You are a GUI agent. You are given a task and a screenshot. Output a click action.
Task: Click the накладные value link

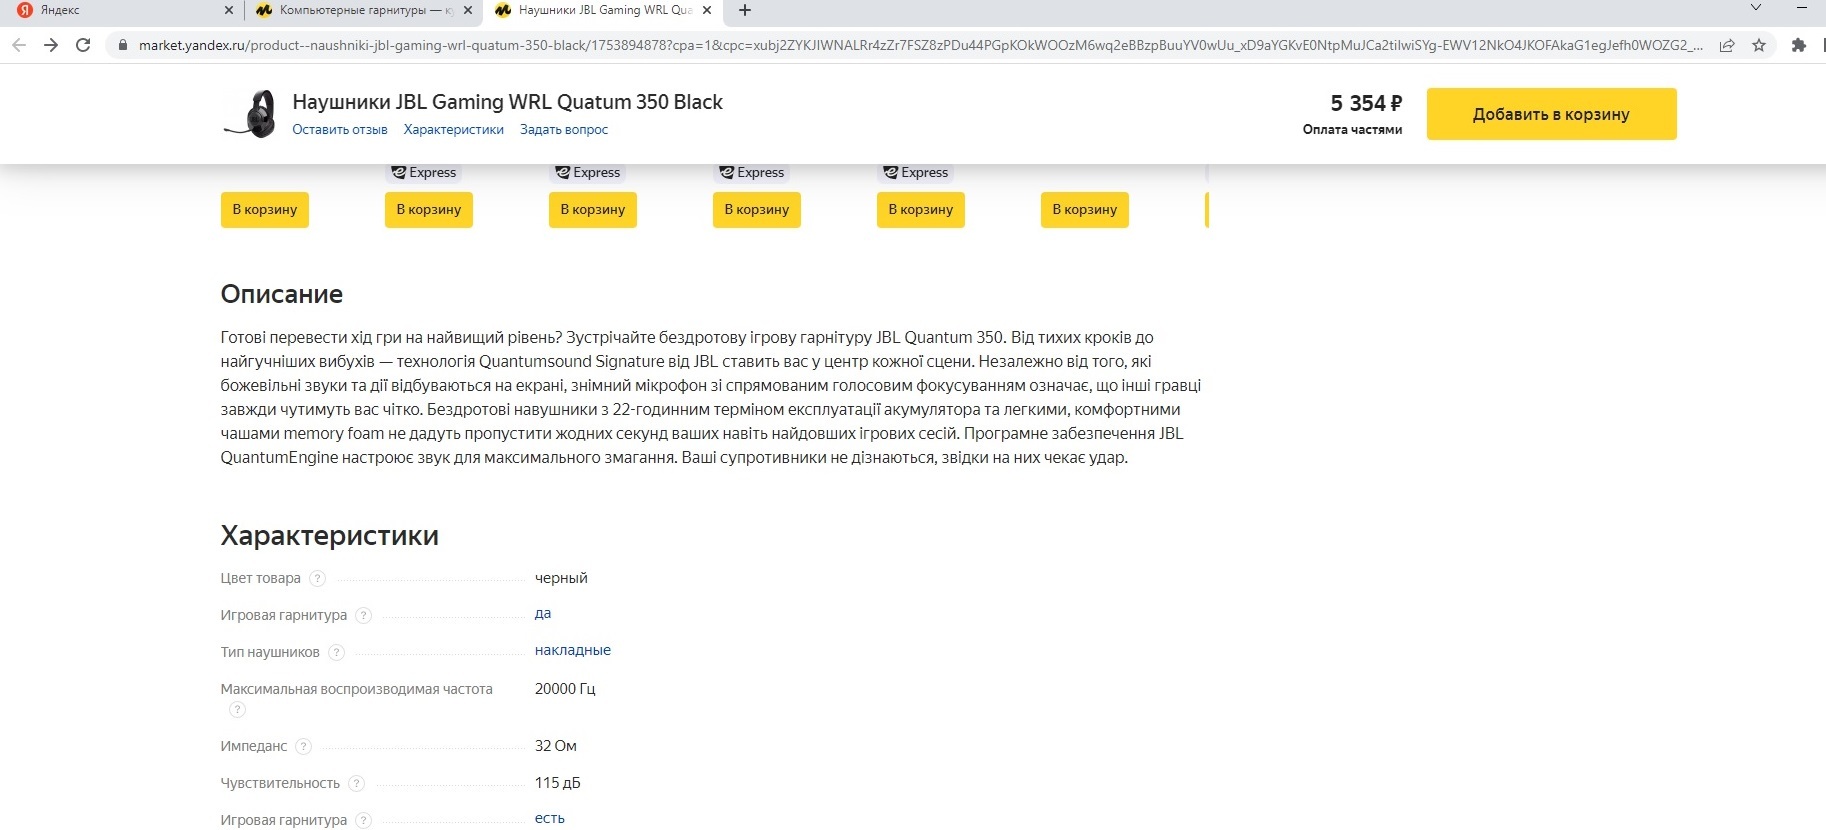pyautogui.click(x=573, y=650)
